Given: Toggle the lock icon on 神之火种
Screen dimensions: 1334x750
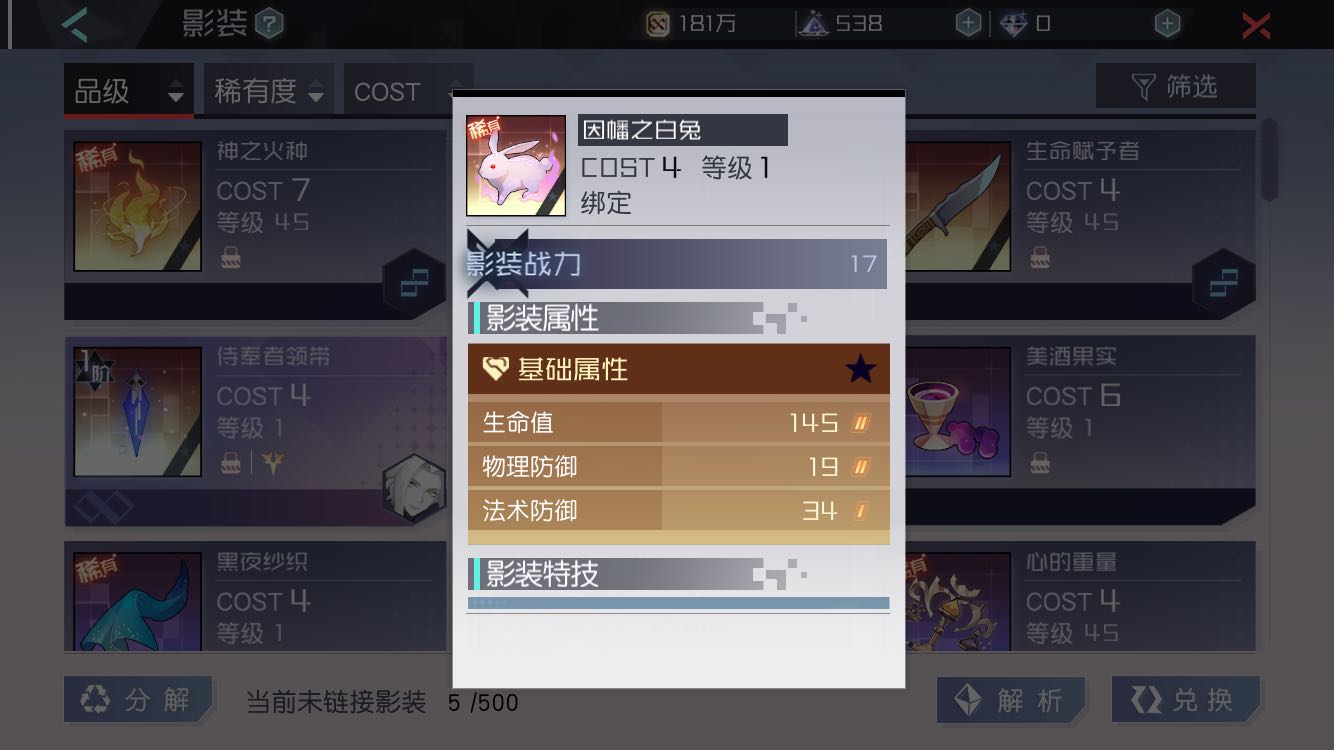Looking at the screenshot, I should click(229, 257).
